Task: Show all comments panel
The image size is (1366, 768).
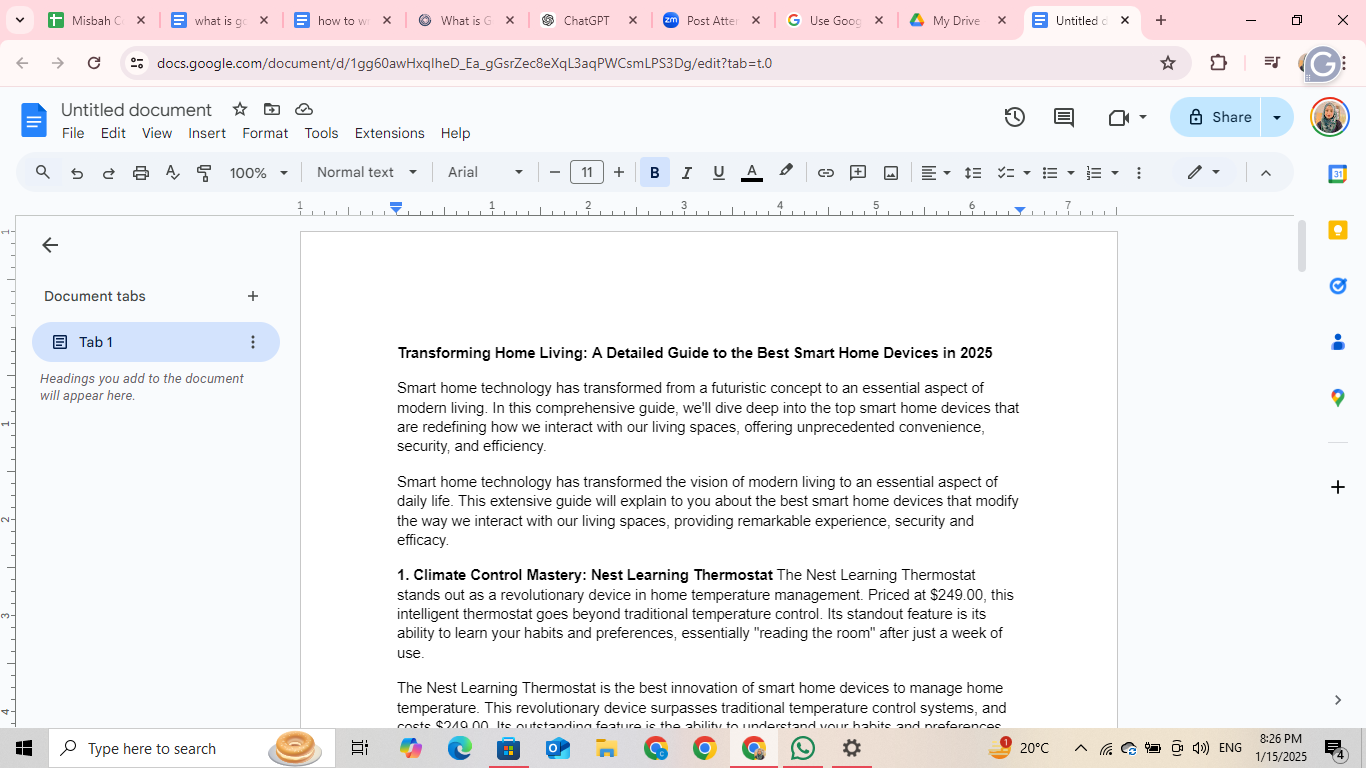Action: tap(1064, 117)
